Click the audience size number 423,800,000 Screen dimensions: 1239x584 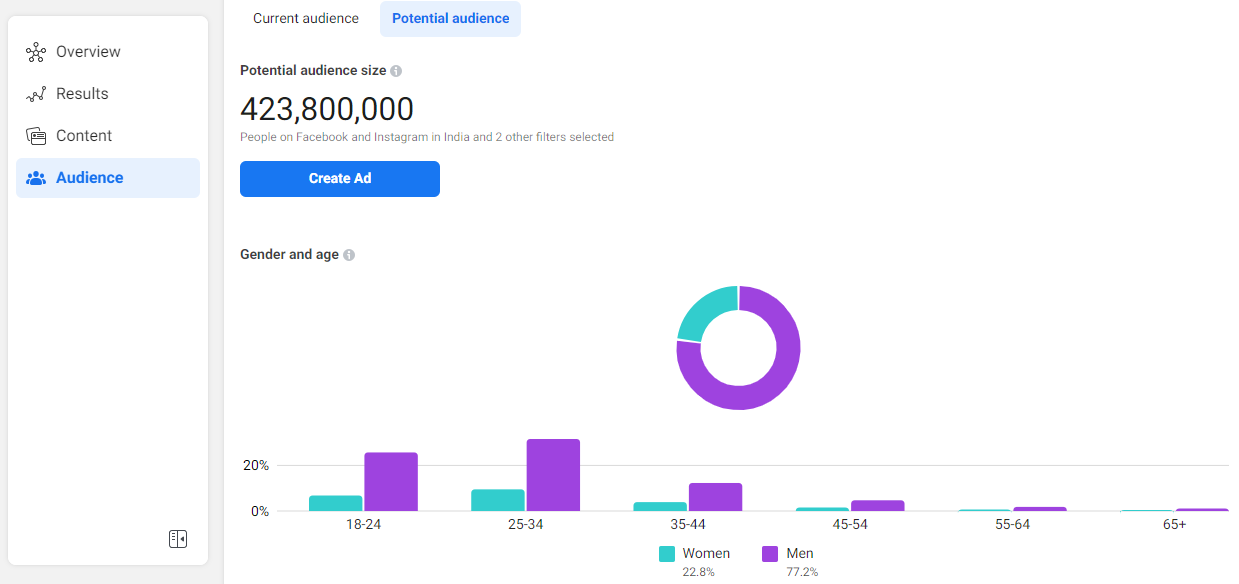(x=327, y=109)
